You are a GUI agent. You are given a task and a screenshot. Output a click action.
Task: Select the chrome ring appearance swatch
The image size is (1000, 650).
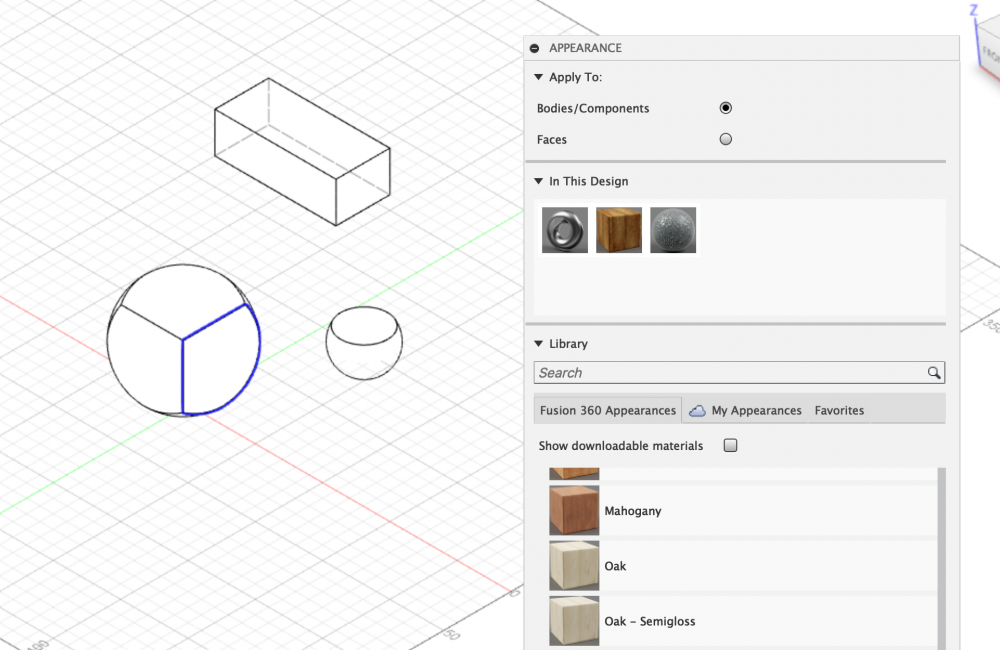pos(564,230)
